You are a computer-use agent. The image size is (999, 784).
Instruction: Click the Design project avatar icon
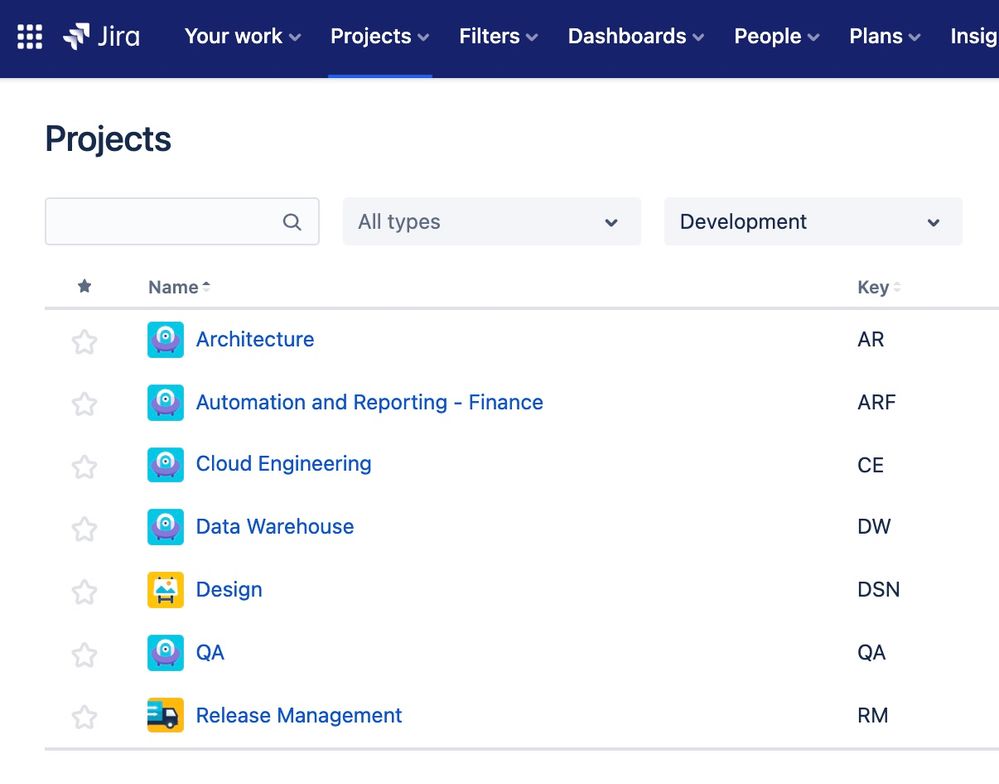click(x=165, y=590)
